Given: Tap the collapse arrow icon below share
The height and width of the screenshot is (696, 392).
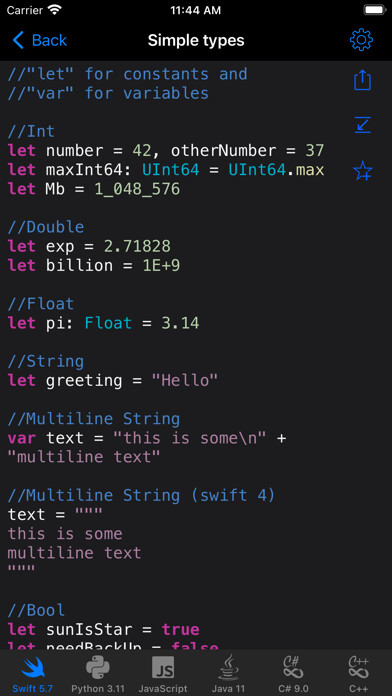Looking at the screenshot, I should click(x=363, y=125).
